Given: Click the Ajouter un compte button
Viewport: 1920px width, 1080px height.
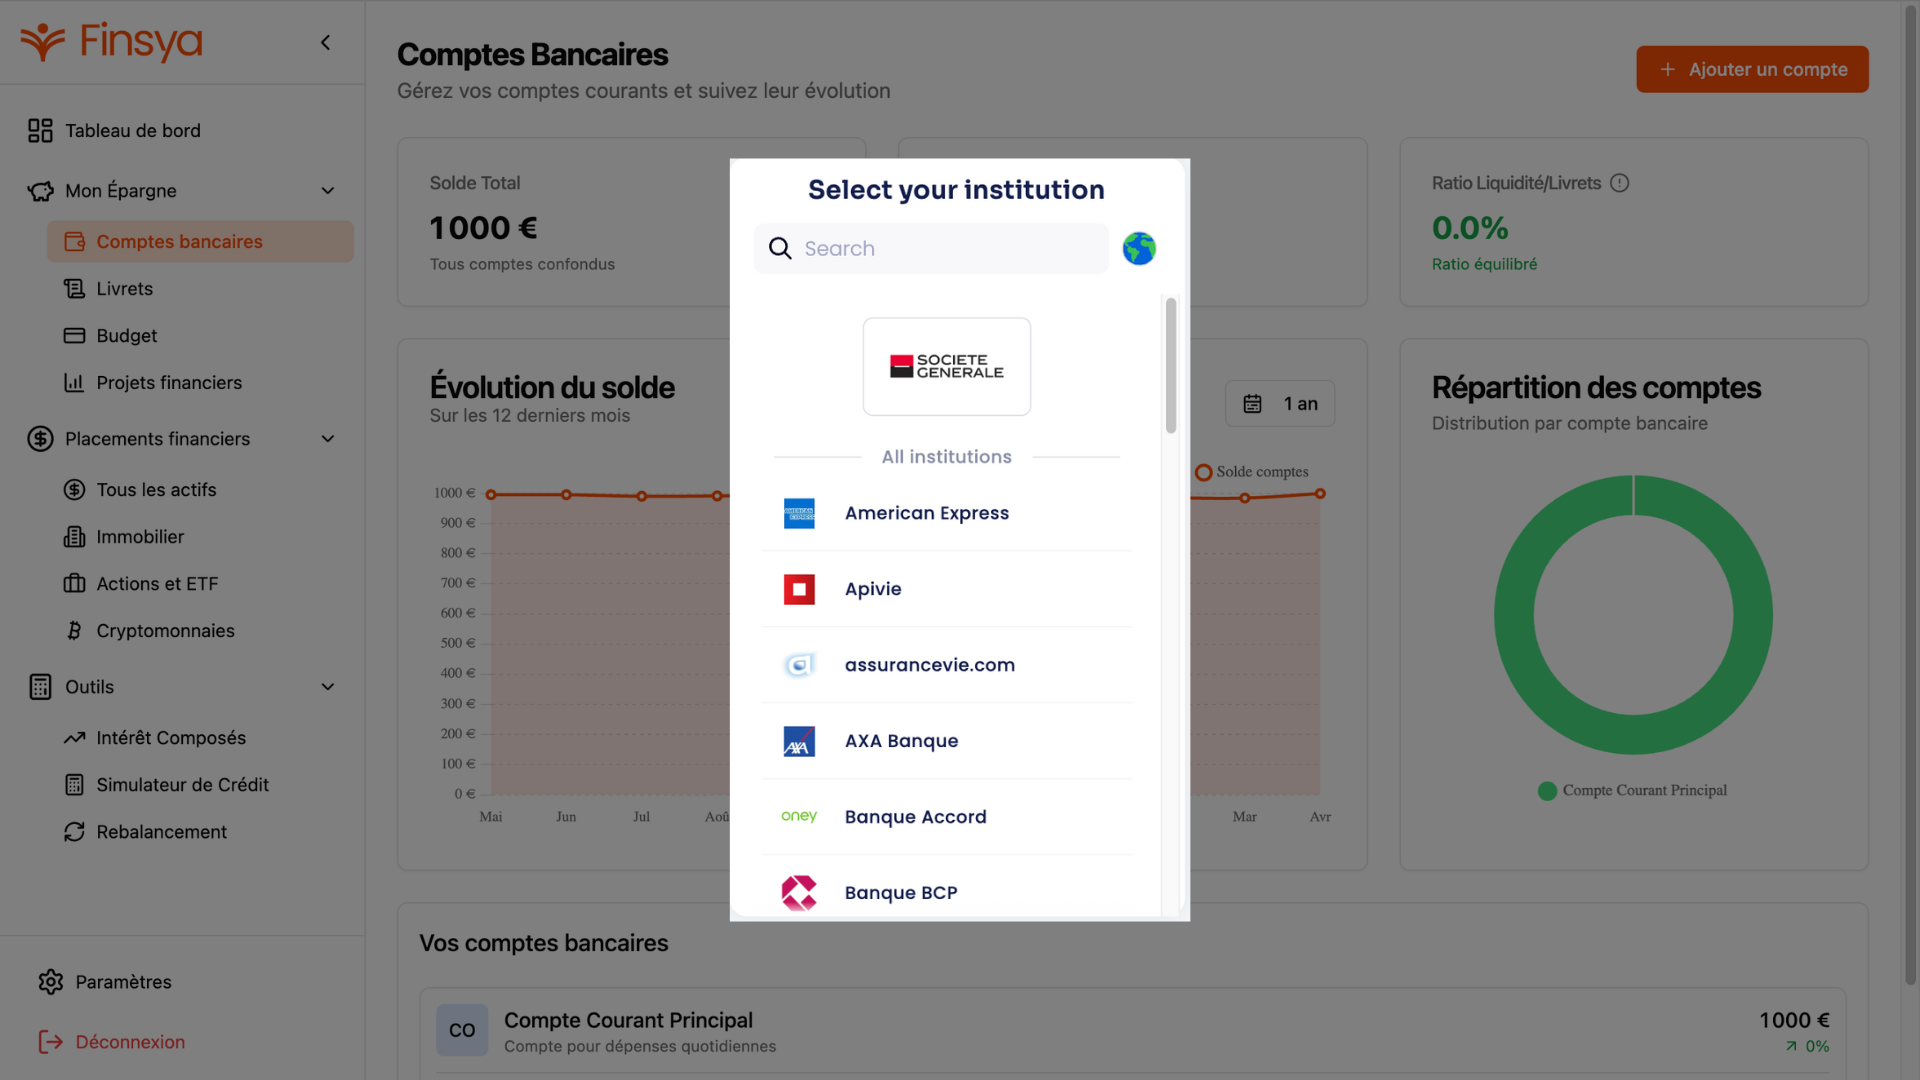Looking at the screenshot, I should pyautogui.click(x=1752, y=69).
